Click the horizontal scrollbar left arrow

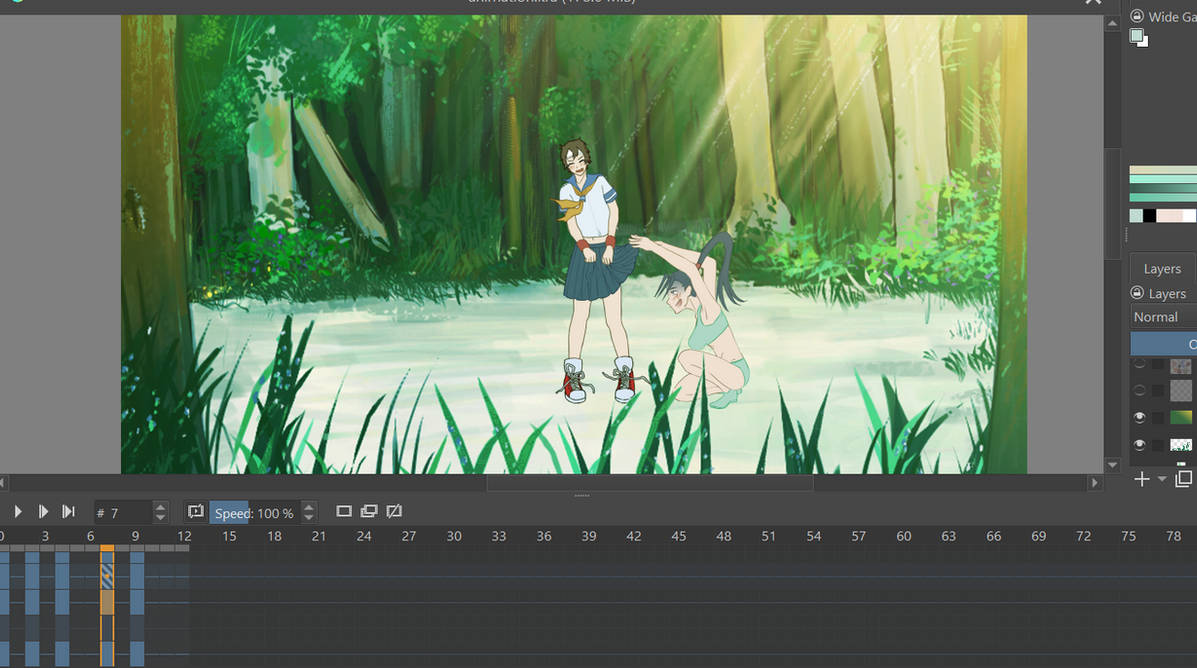point(3,482)
